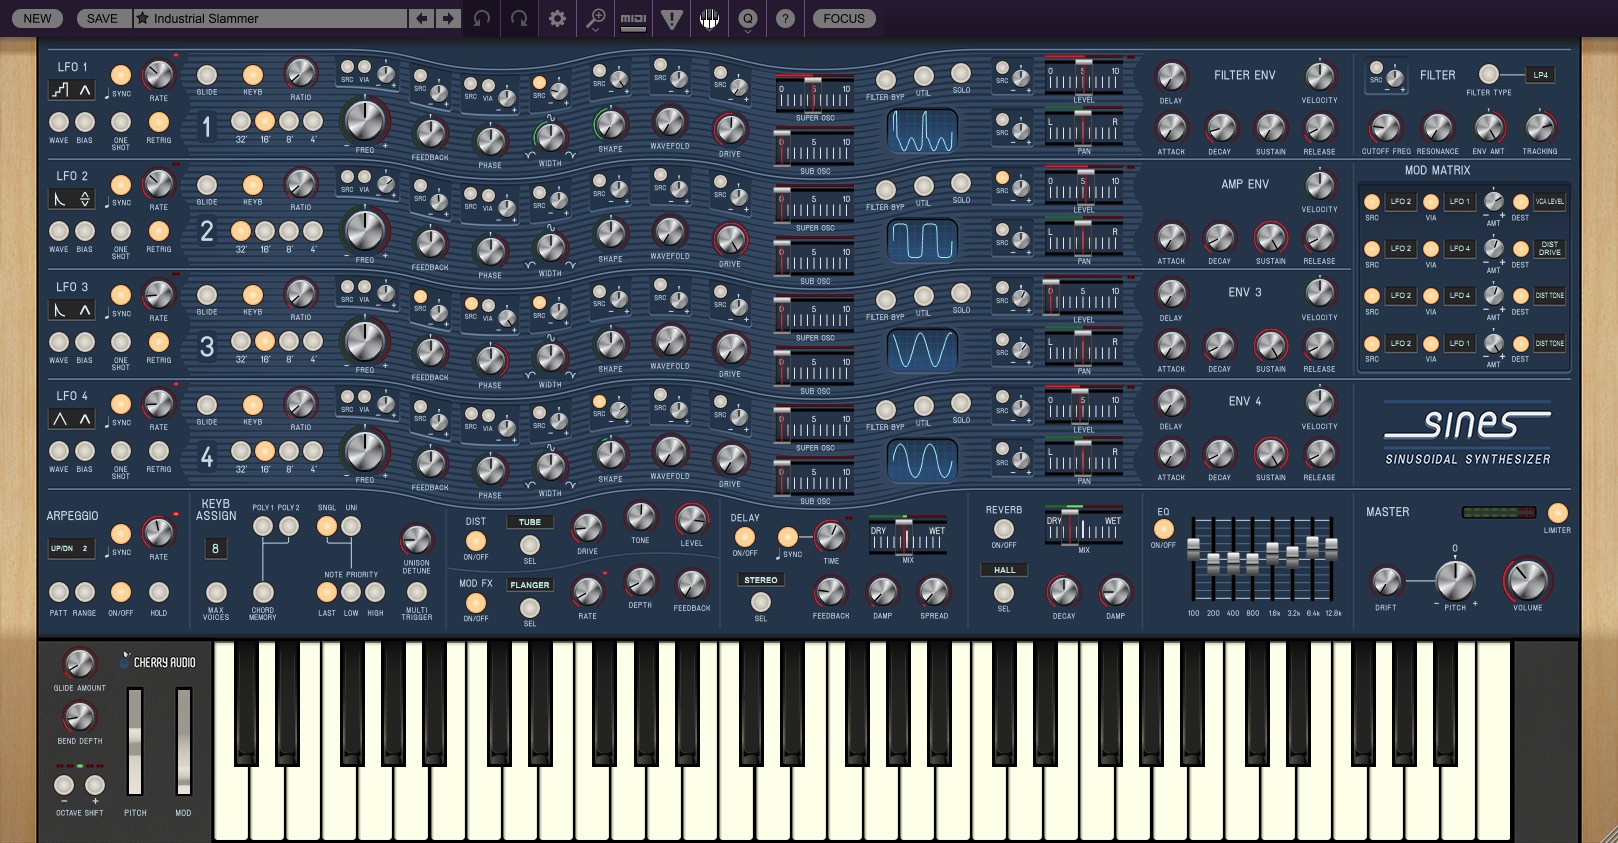The image size is (1618, 843).
Task: Toggle the on-screen keyboard icon in toolbar
Action: click(709, 18)
